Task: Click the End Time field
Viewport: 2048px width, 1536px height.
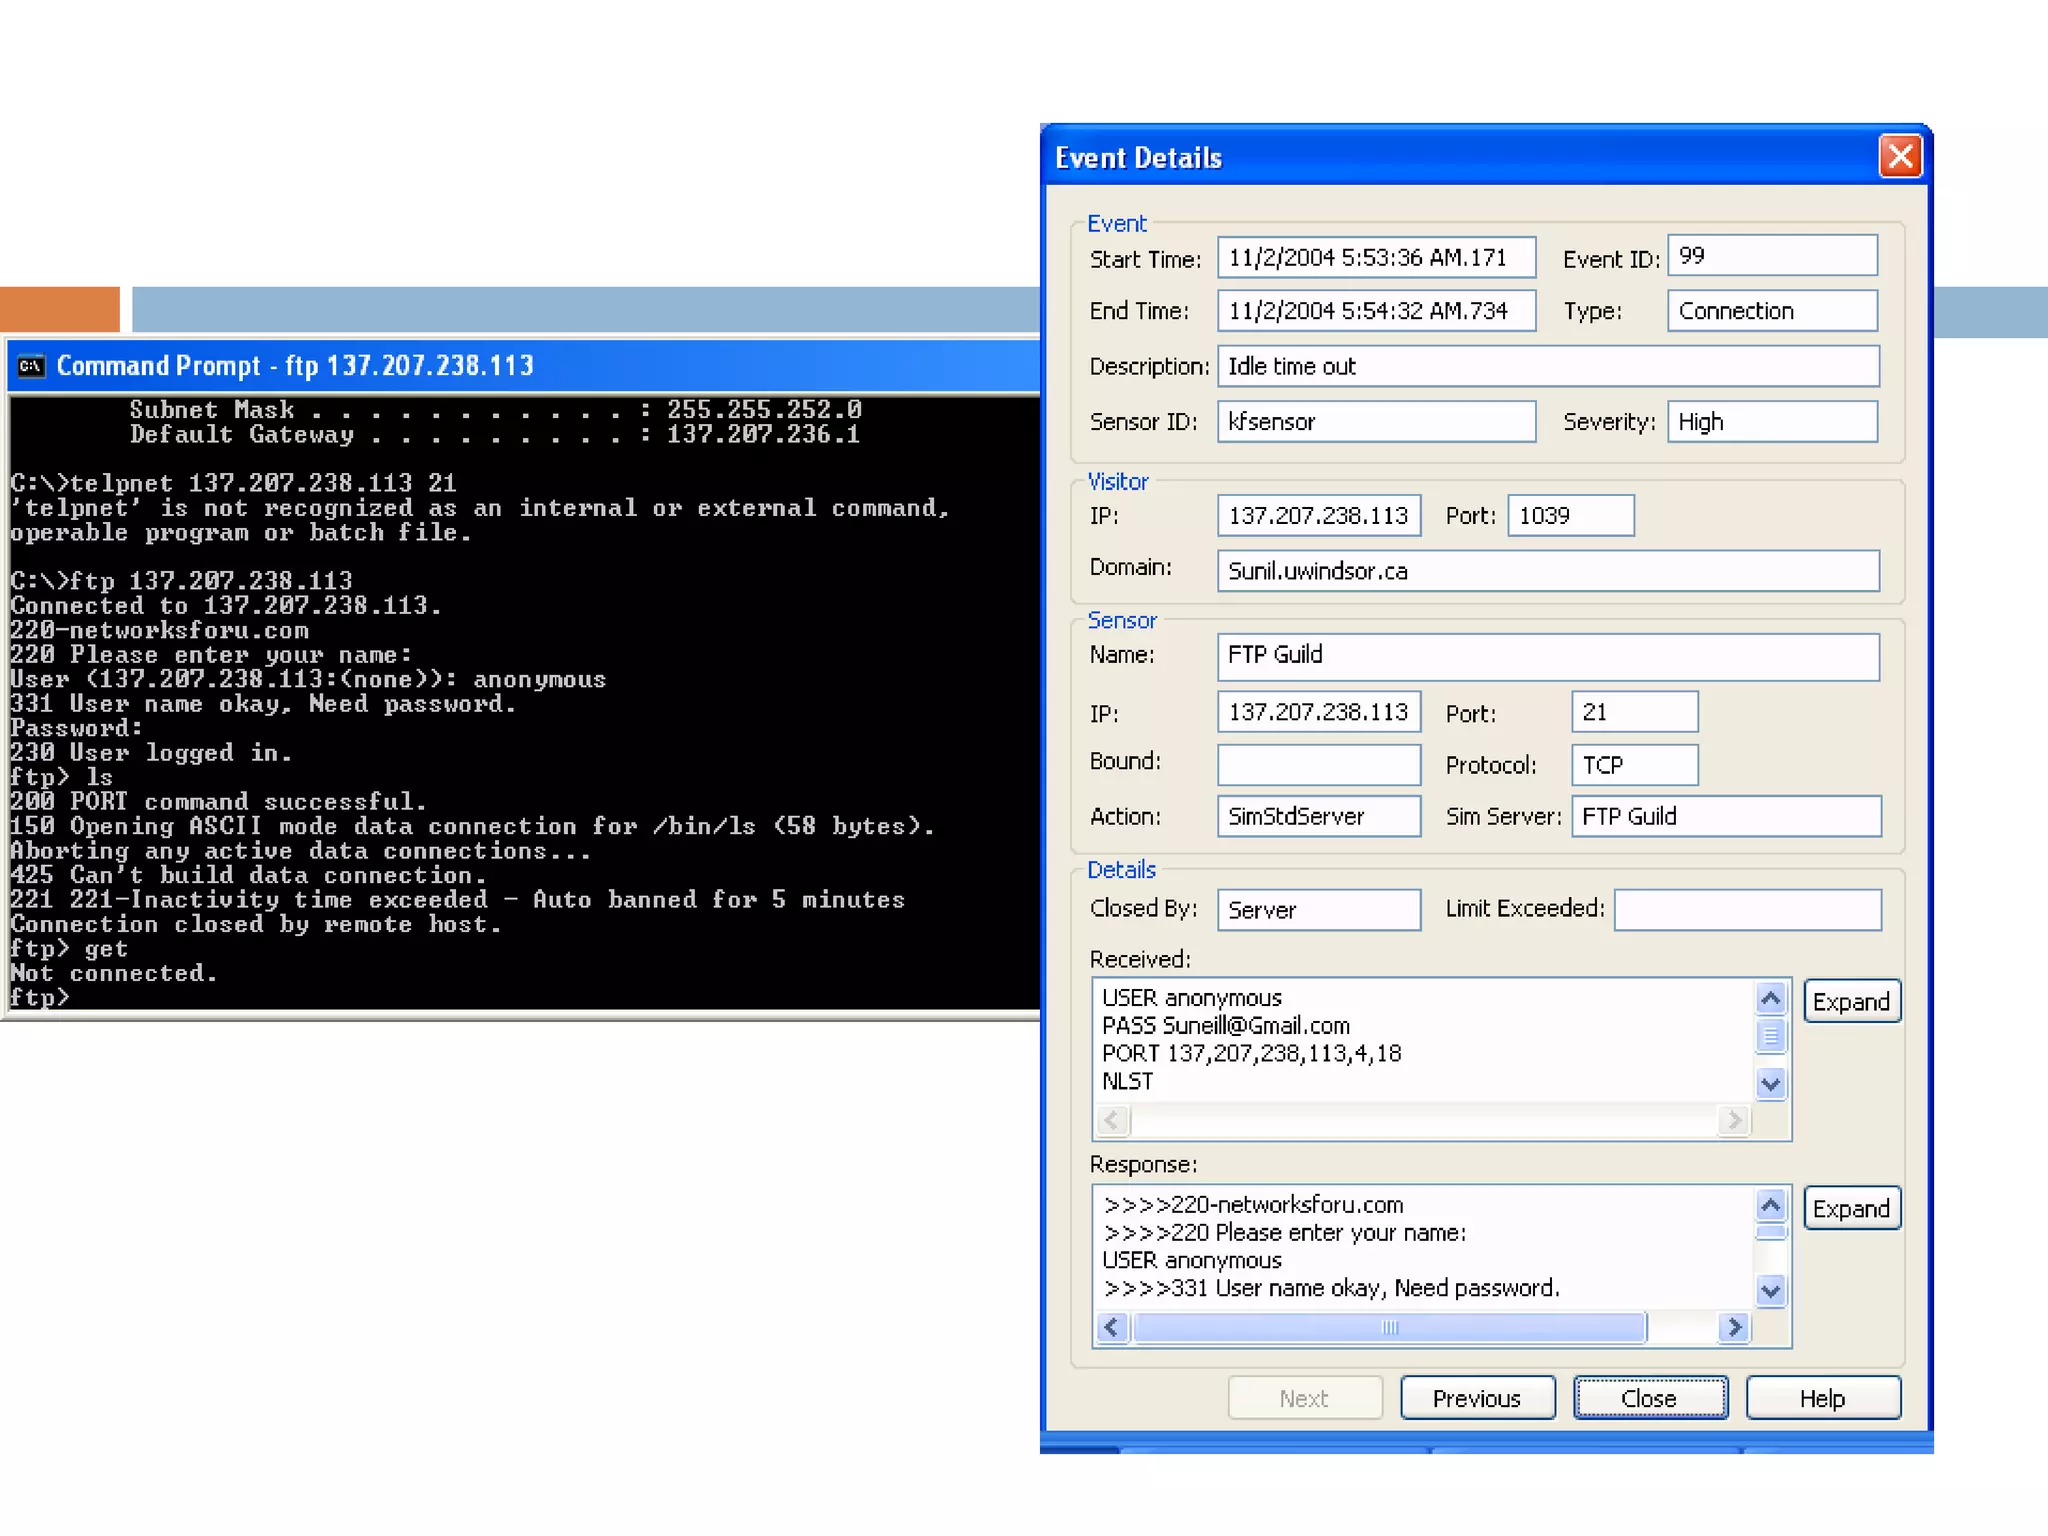Action: (x=1376, y=311)
